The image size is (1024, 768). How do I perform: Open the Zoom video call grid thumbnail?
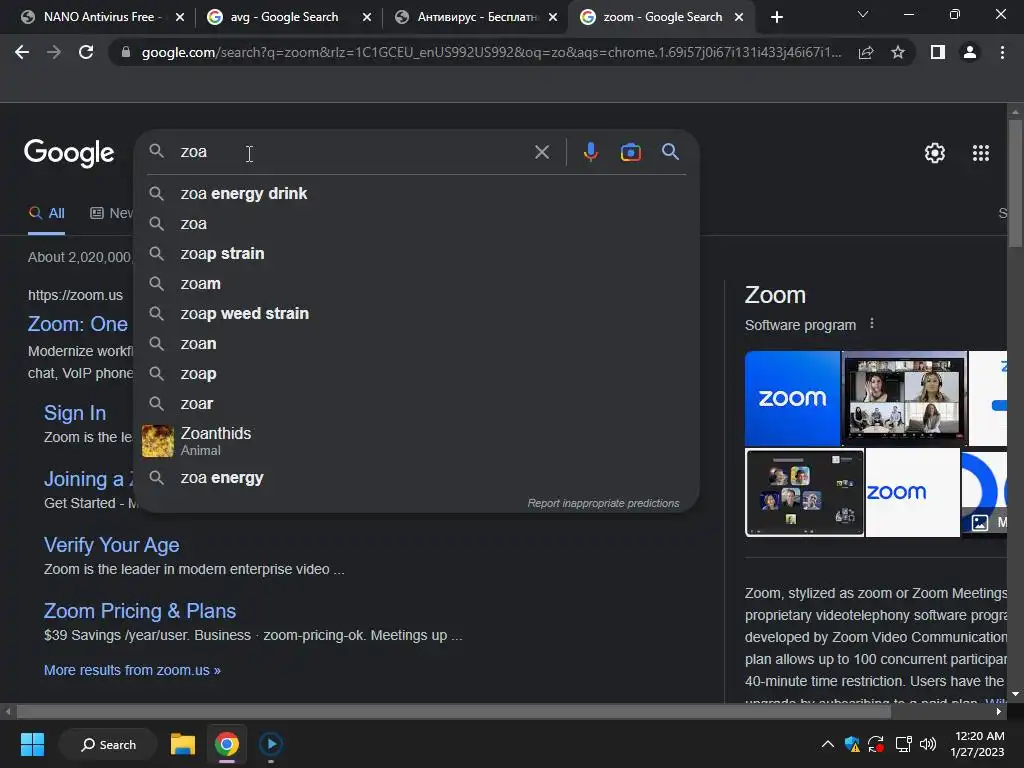[904, 398]
